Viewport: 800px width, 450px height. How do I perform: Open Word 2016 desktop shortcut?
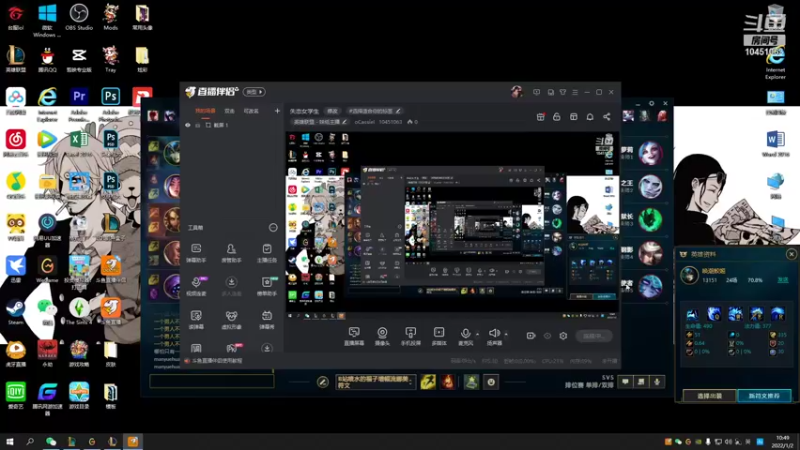[x=775, y=143]
